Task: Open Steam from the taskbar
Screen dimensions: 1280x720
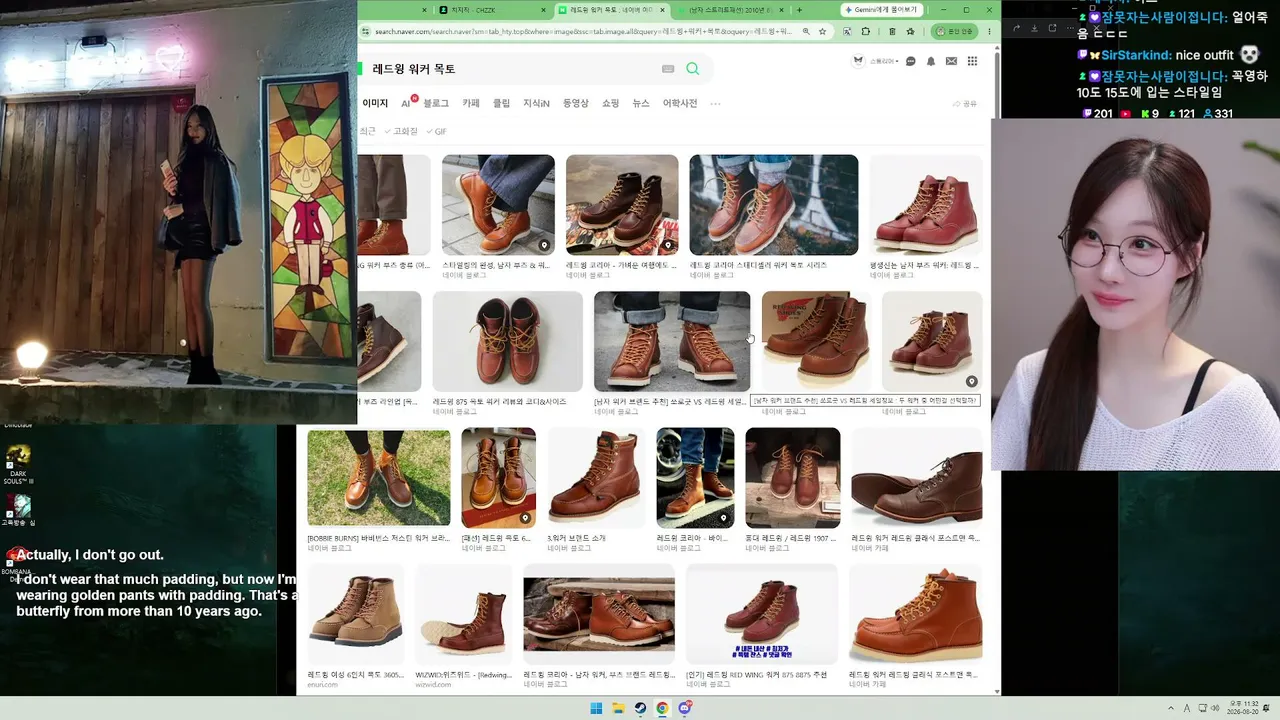Action: [x=640, y=708]
